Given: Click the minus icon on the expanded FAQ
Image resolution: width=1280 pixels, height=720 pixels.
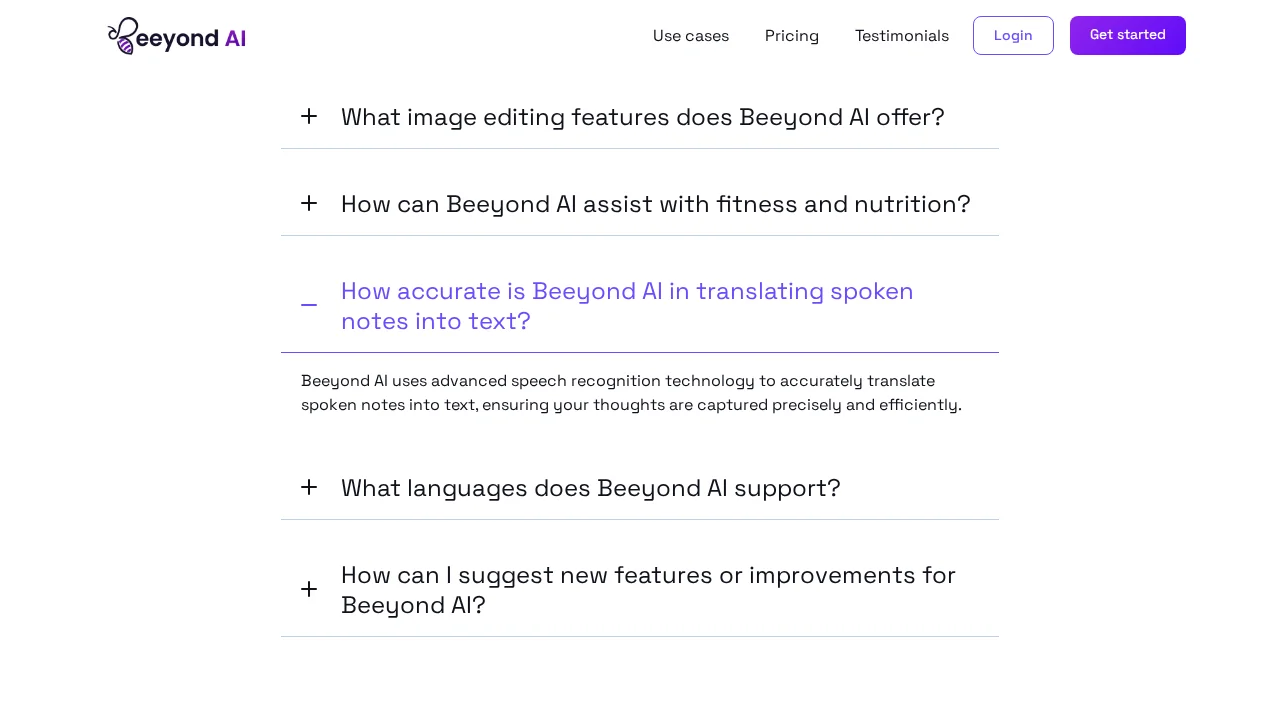Looking at the screenshot, I should [309, 301].
